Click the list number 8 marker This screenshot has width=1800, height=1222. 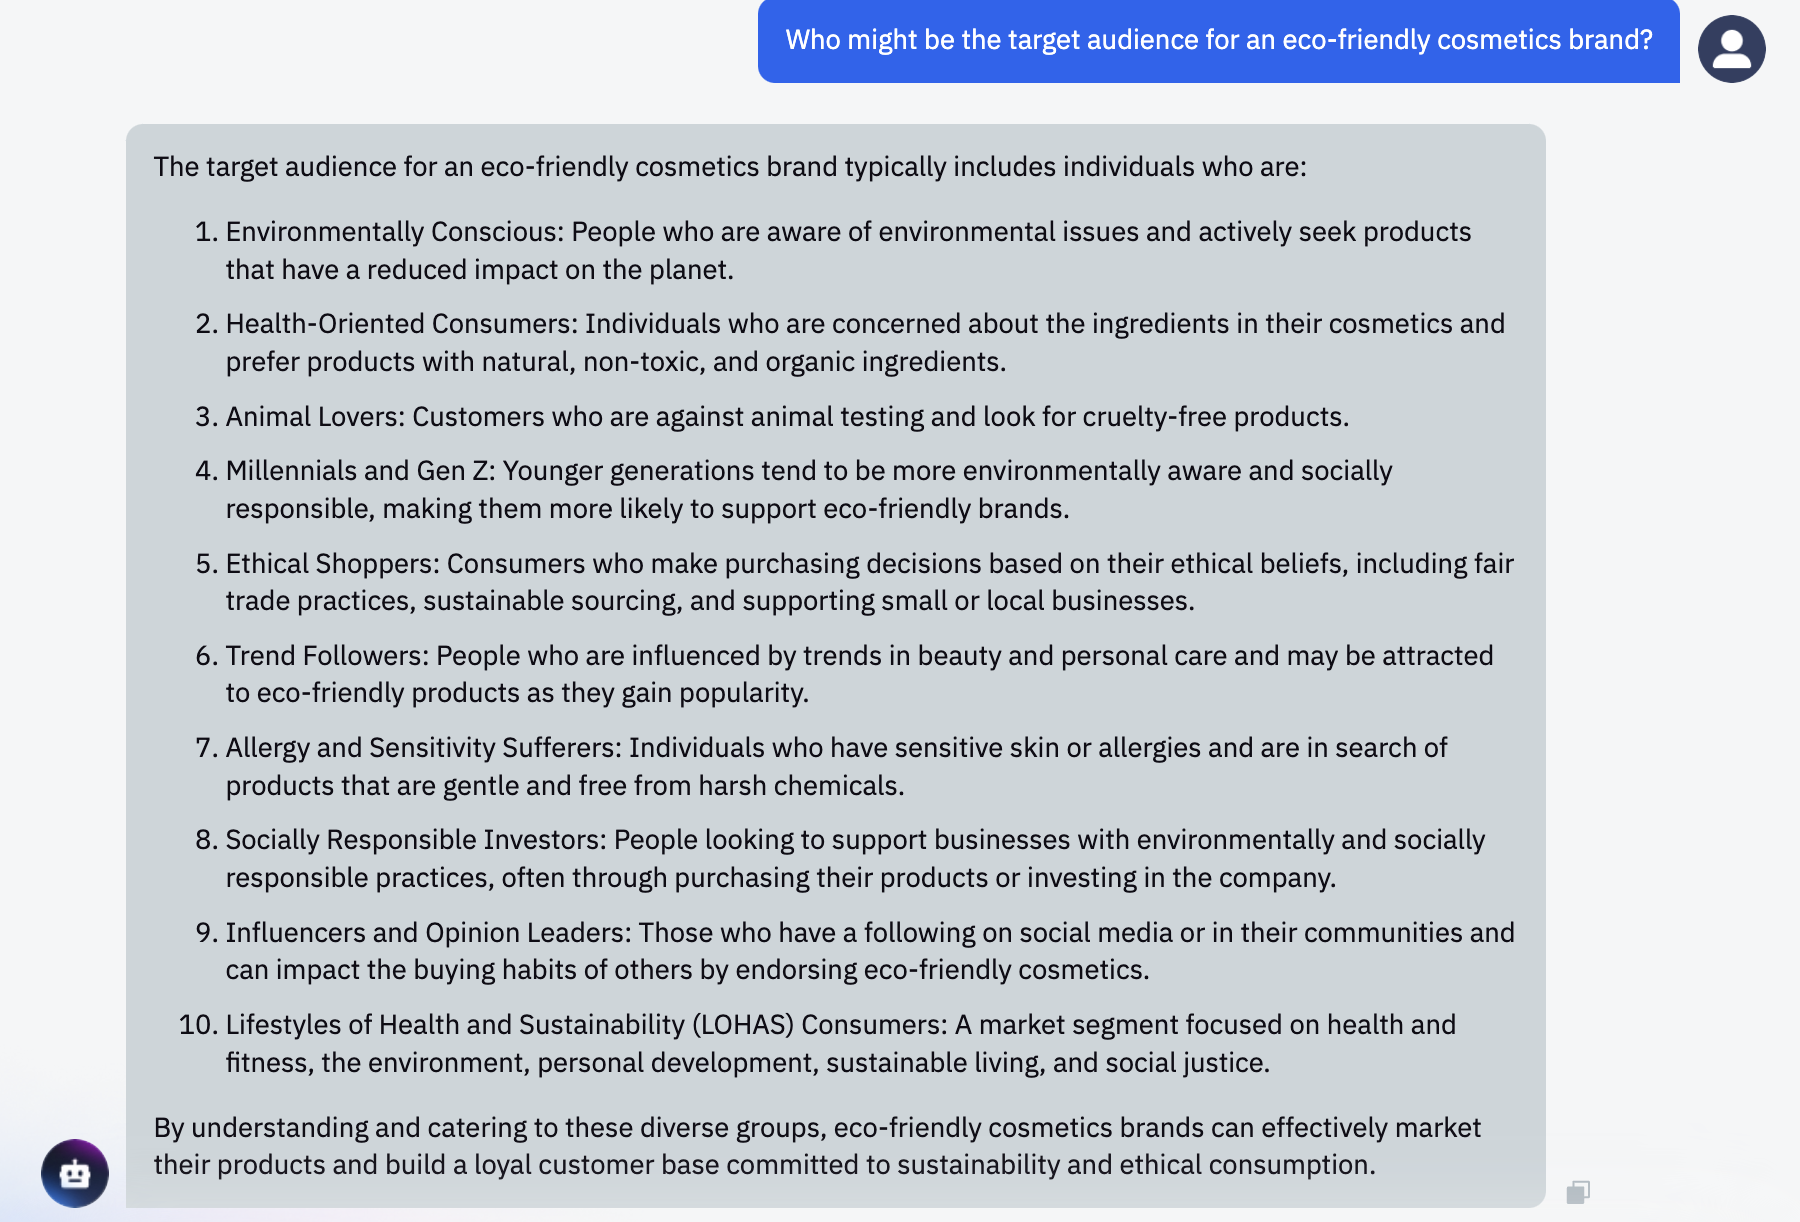pos(206,840)
